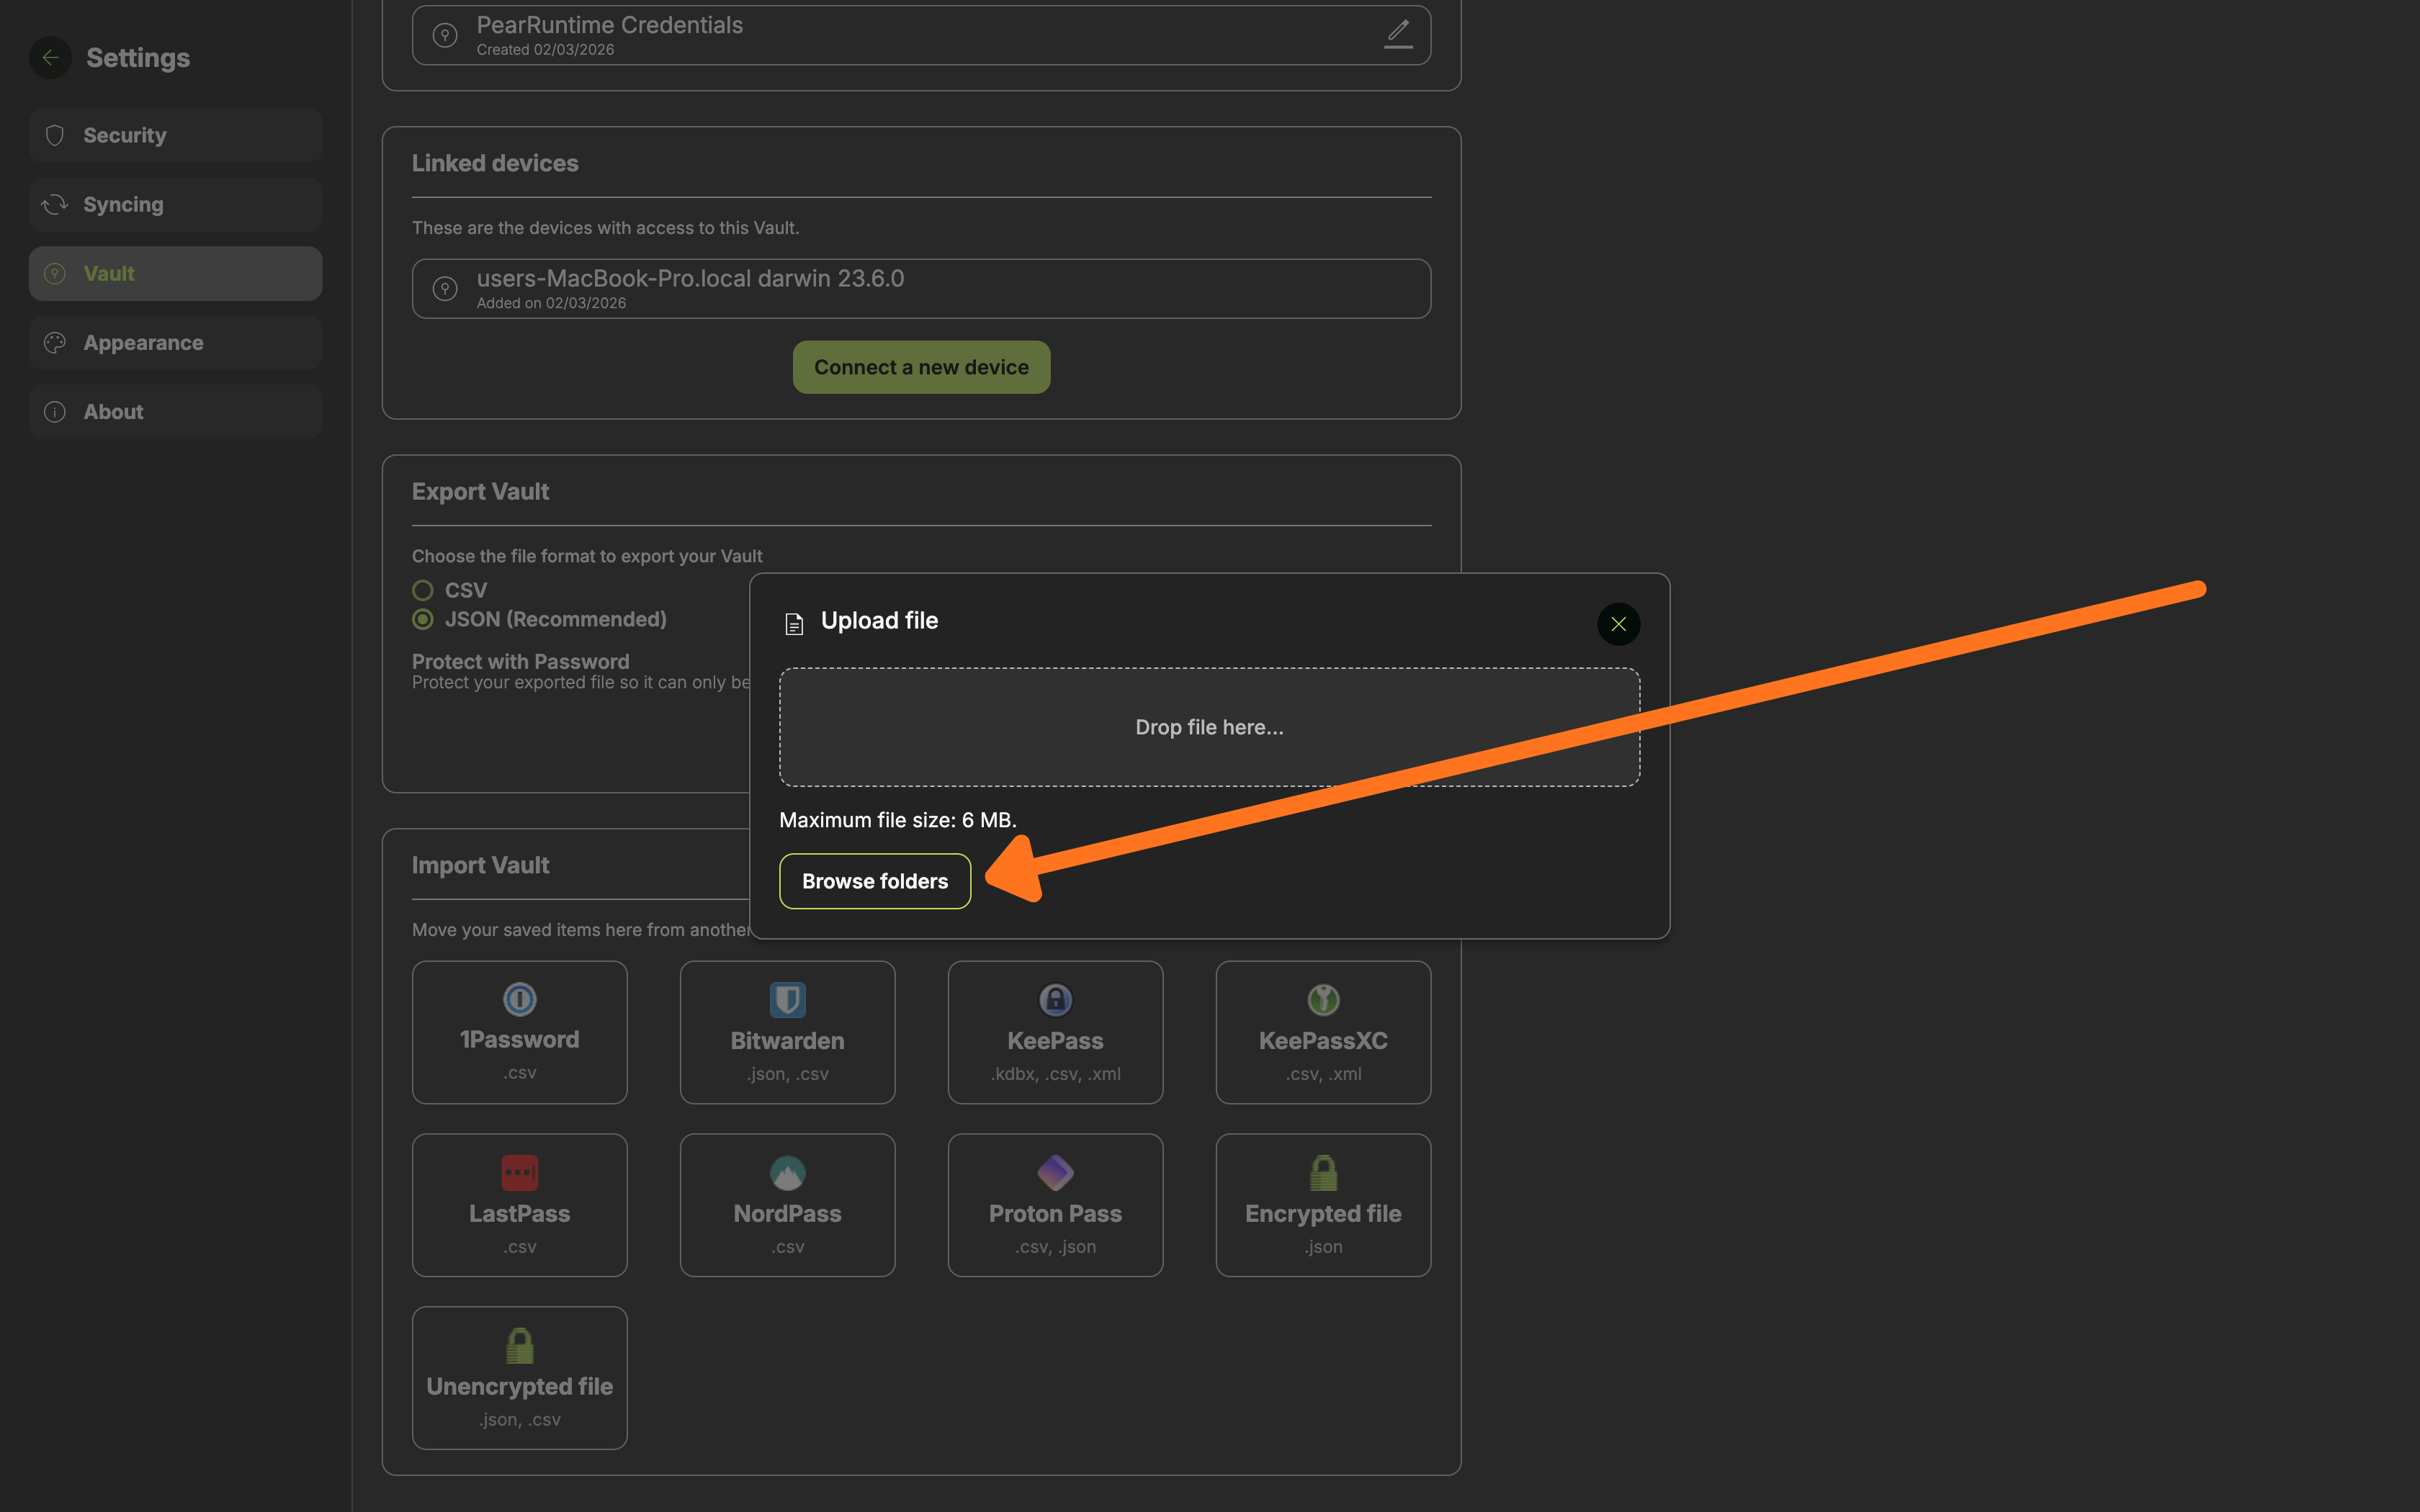Select the LastPass import icon
Screen dimensions: 2420x1512
point(519,1172)
